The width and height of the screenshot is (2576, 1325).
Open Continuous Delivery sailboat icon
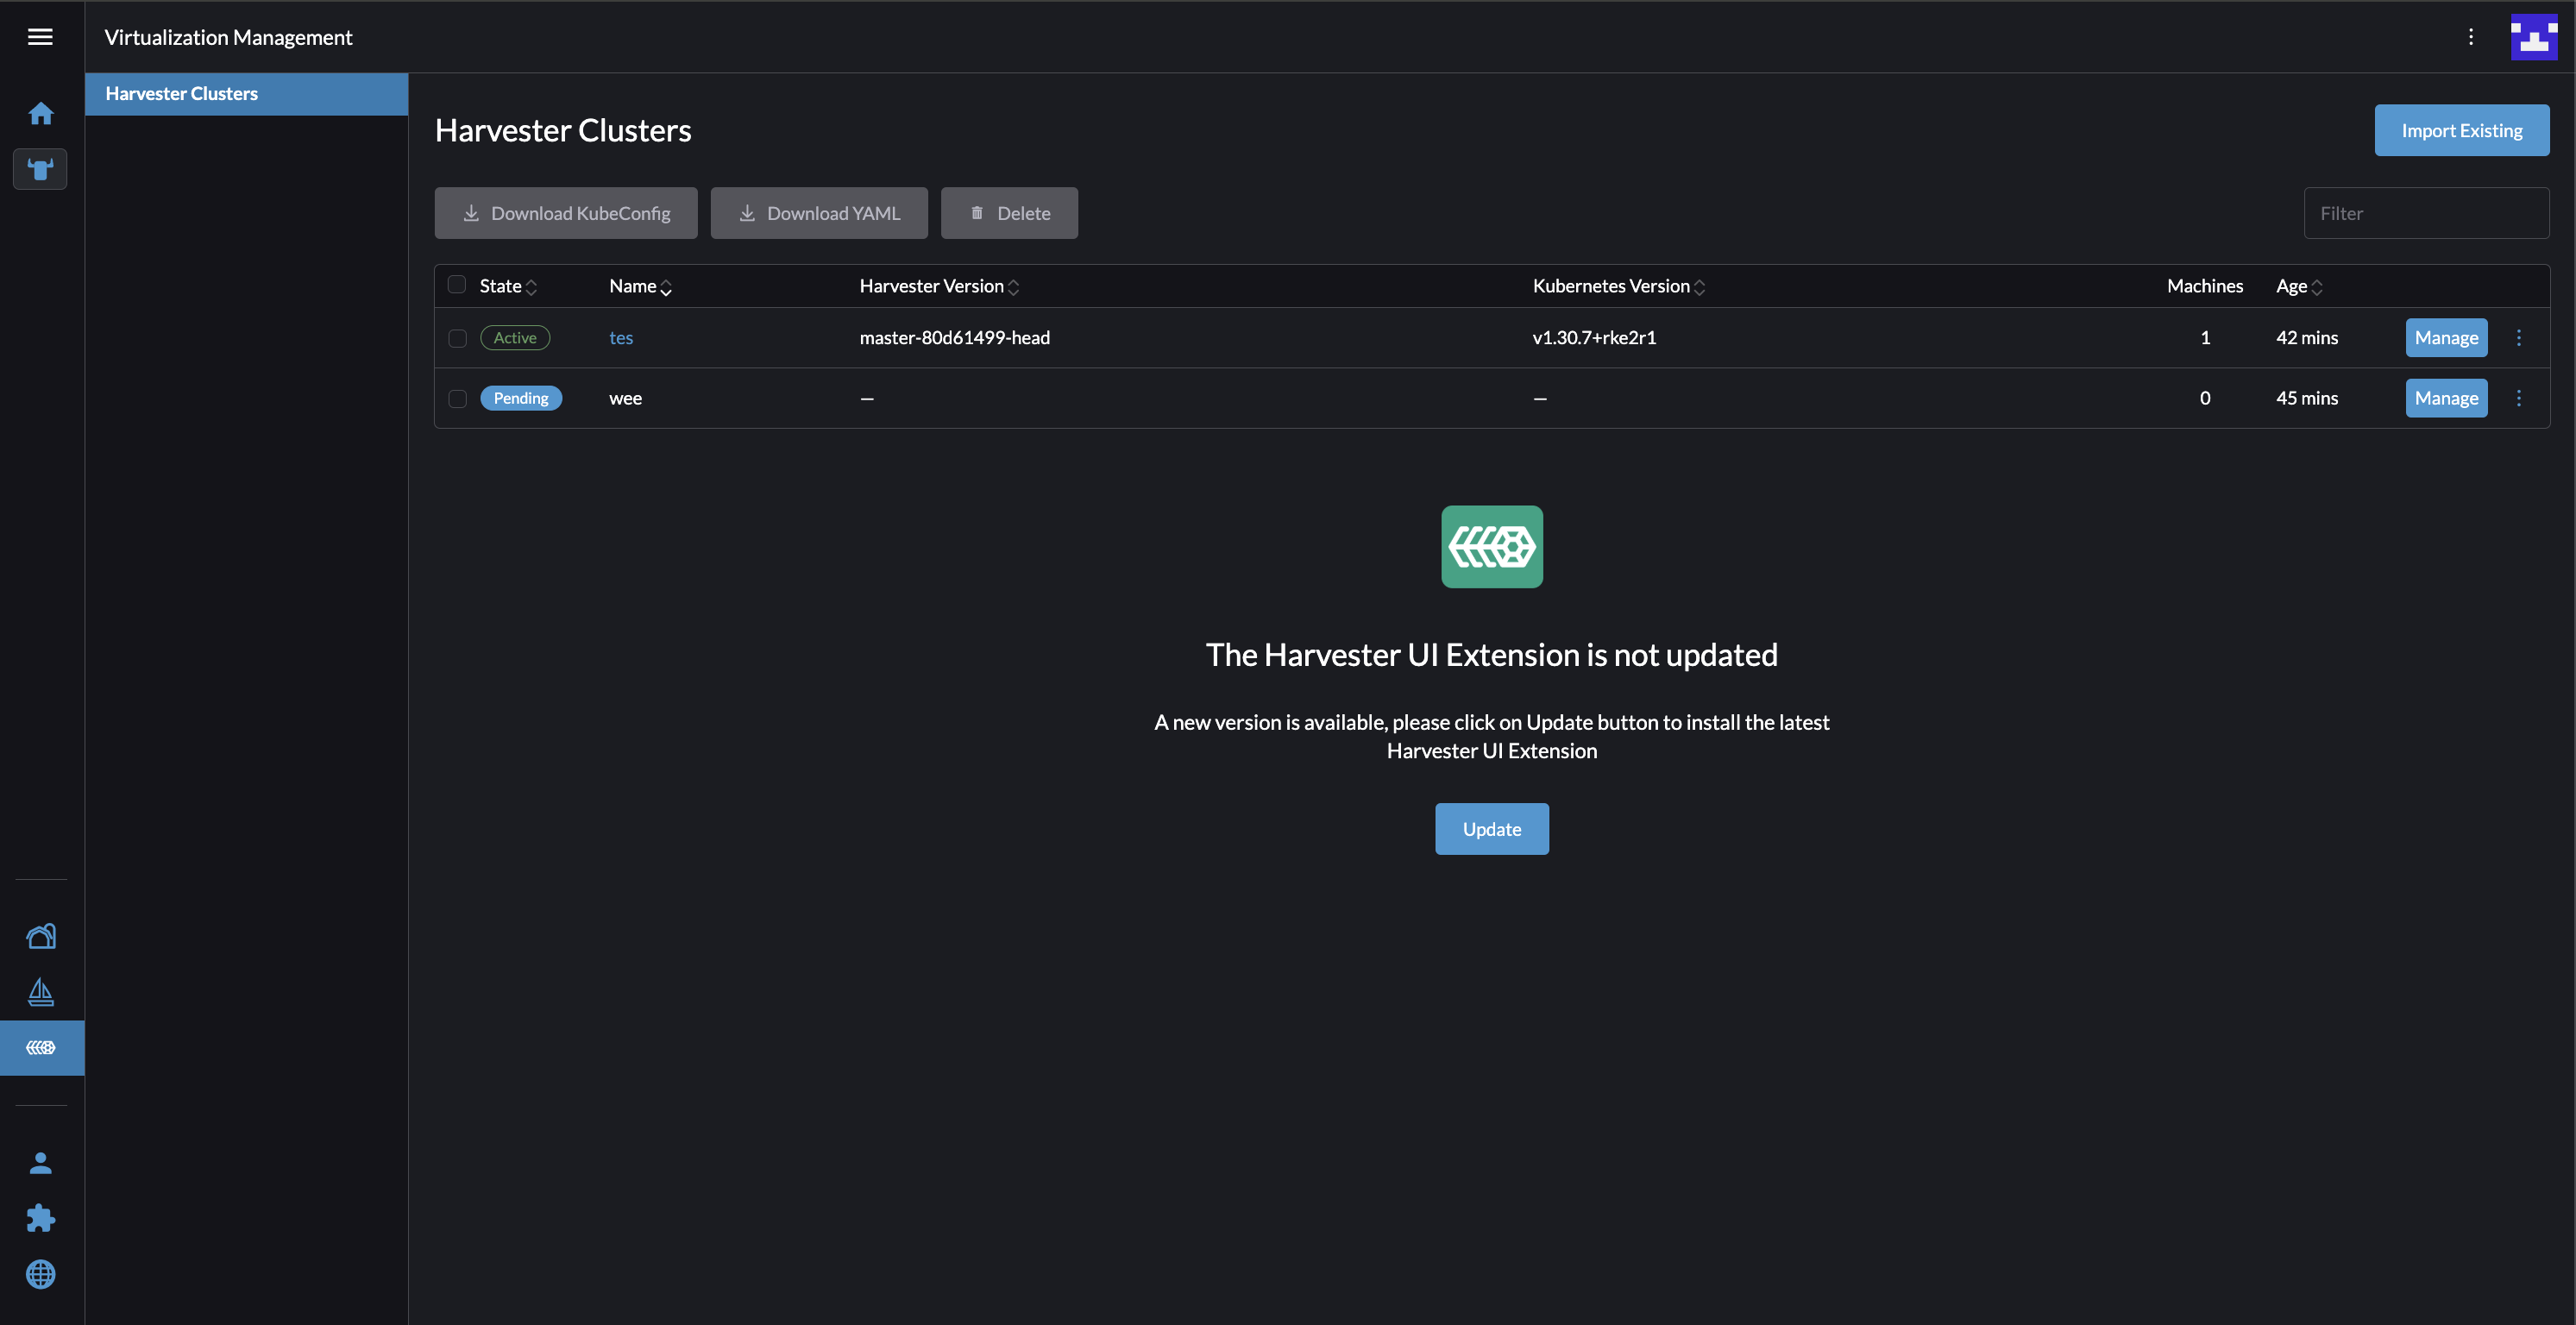pyautogui.click(x=41, y=992)
